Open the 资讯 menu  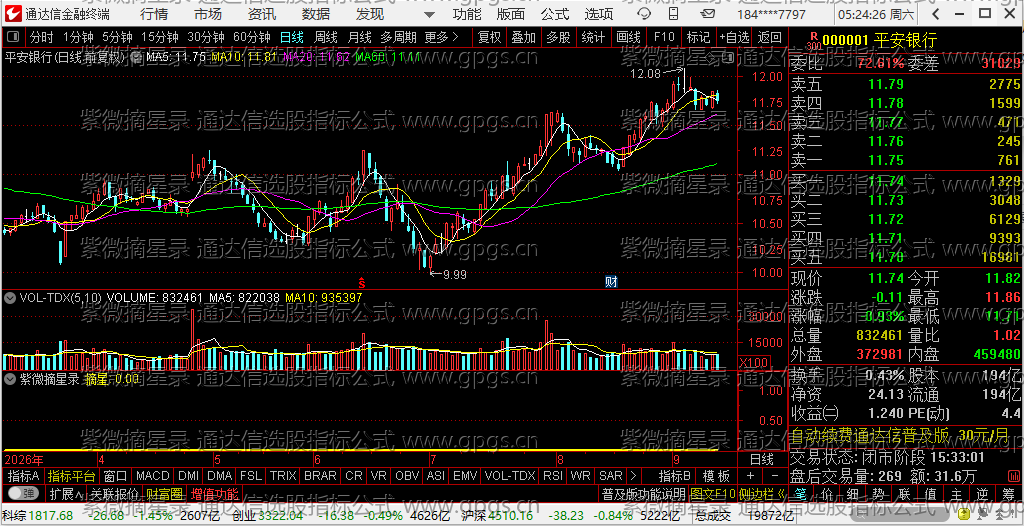pyautogui.click(x=262, y=14)
